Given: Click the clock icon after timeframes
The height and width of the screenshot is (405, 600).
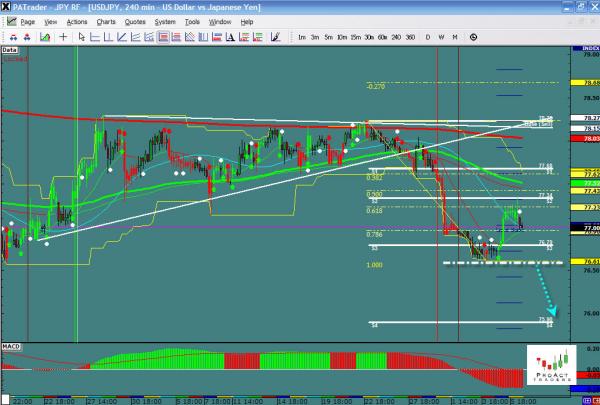Looking at the screenshot, I should click(x=472, y=37).
